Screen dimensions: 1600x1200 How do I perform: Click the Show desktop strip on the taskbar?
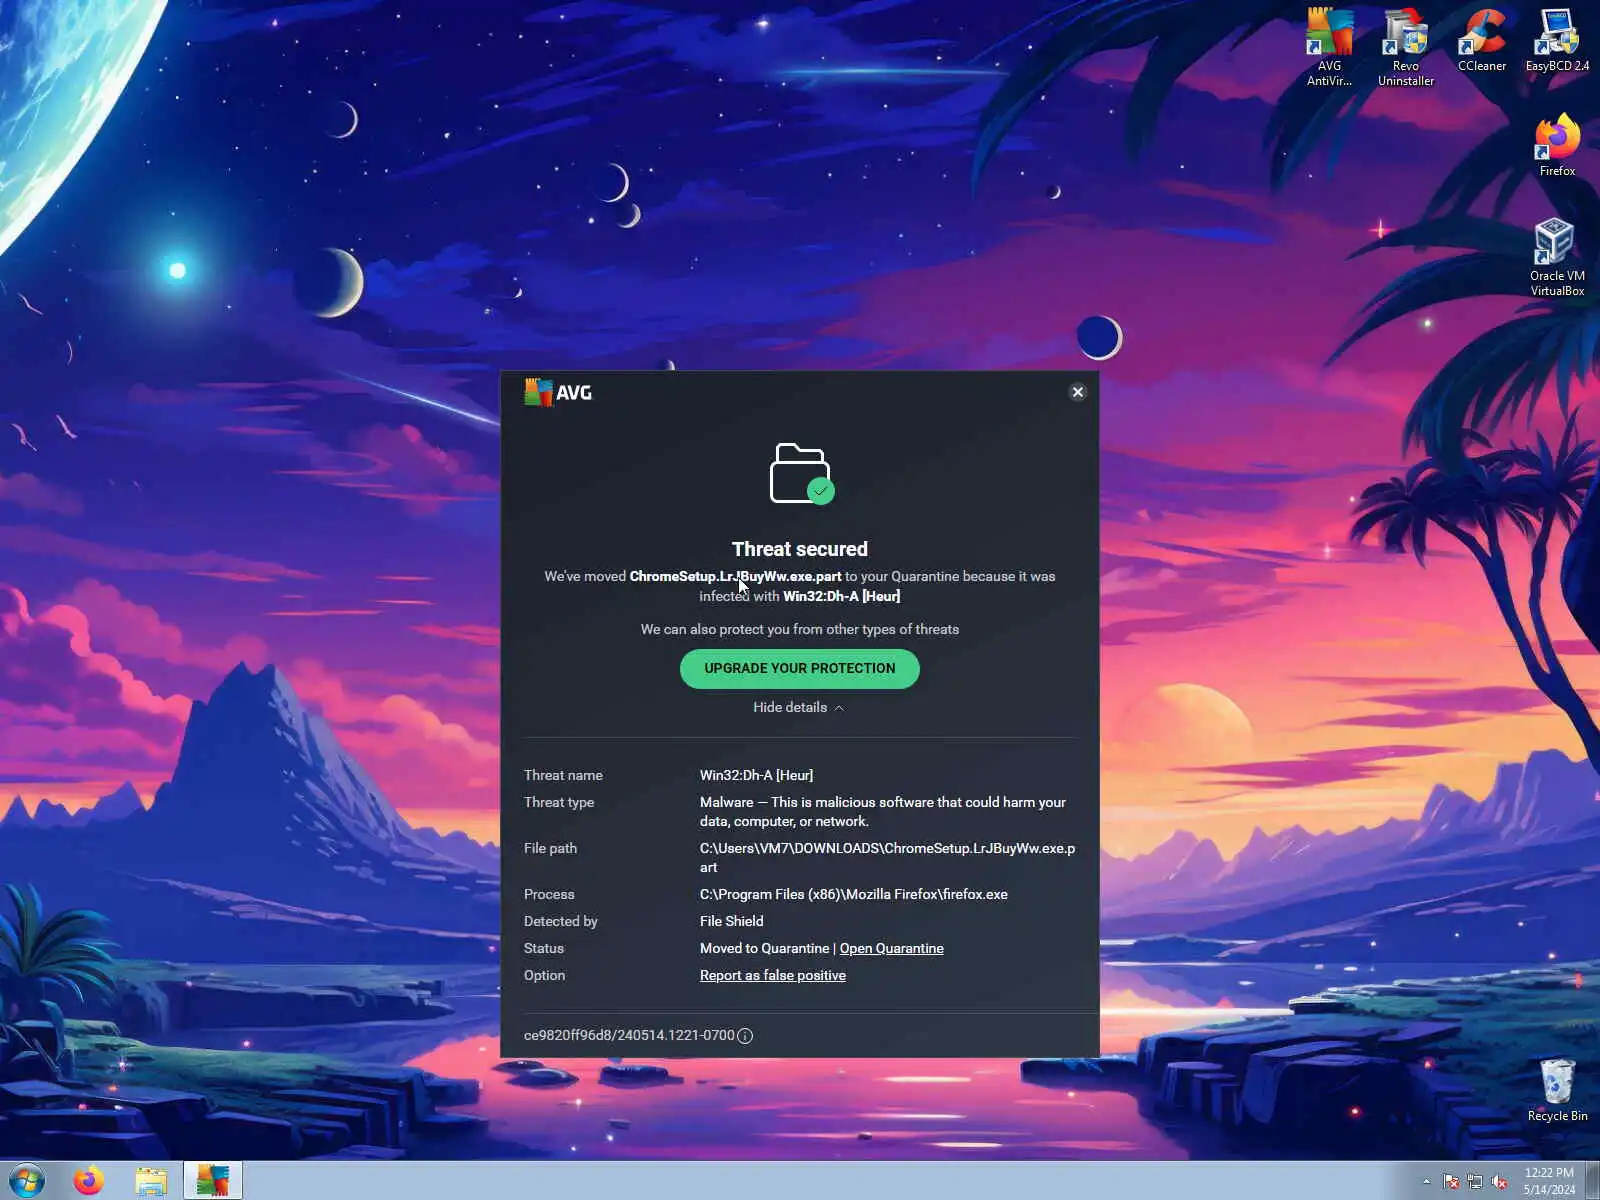tap(1592, 1181)
